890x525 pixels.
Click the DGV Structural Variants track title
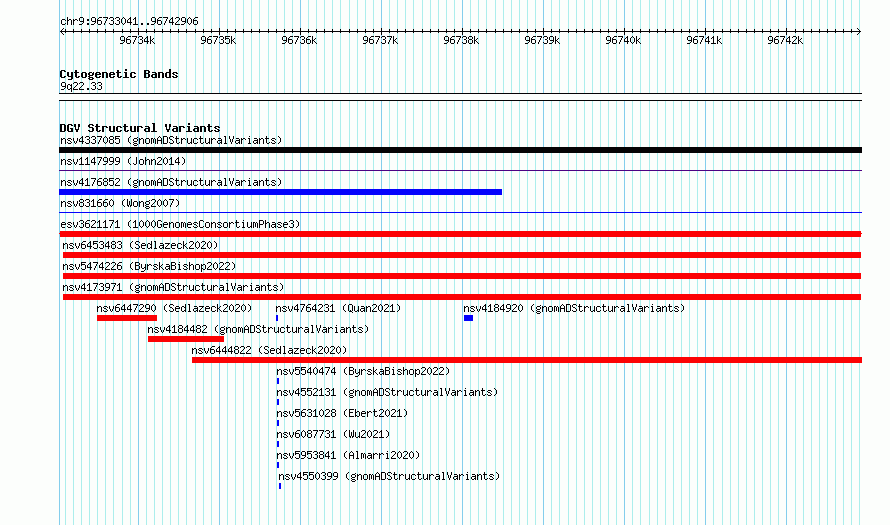[x=140, y=128]
